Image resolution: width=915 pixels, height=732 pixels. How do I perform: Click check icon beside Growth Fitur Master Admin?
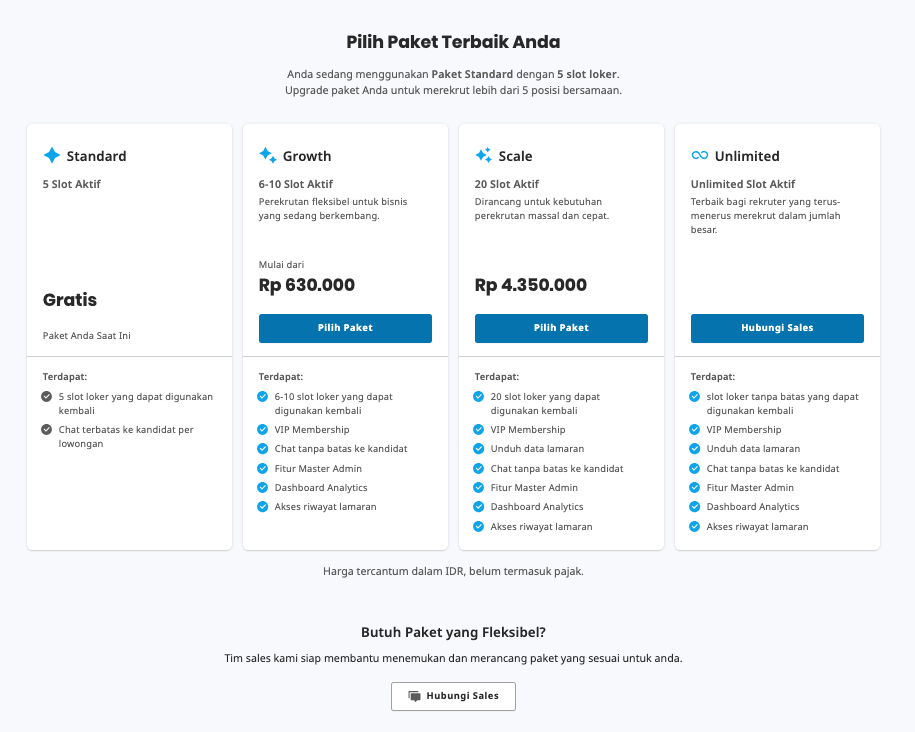tap(263, 469)
